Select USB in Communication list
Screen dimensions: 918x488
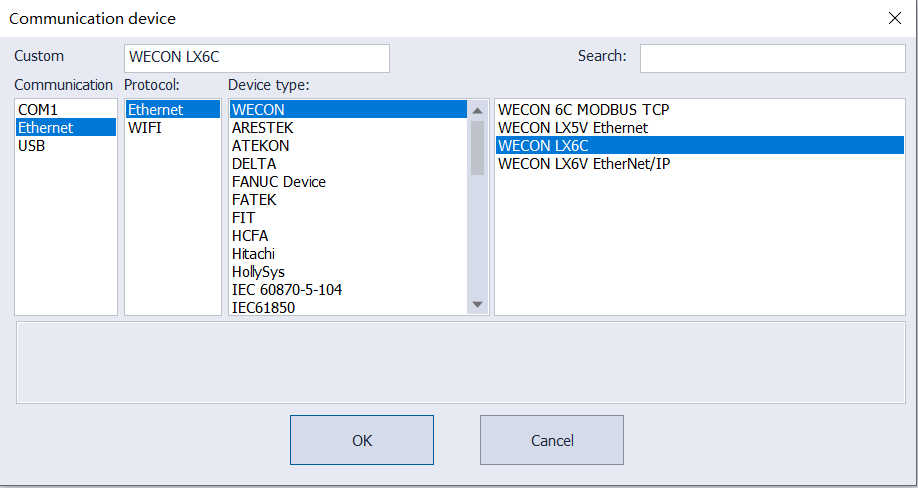pos(66,146)
